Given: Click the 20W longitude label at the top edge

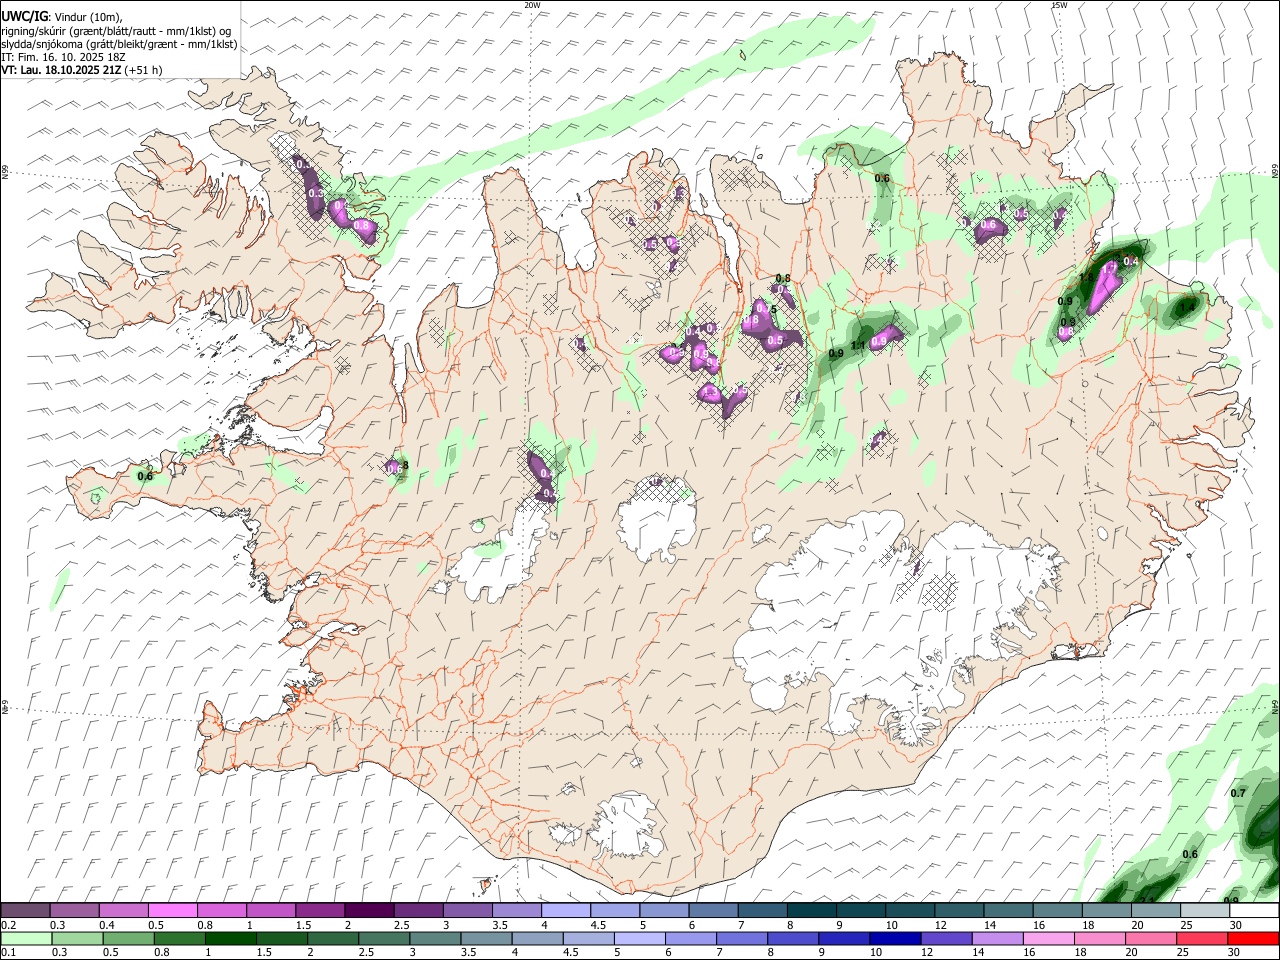Looking at the screenshot, I should [532, 5].
